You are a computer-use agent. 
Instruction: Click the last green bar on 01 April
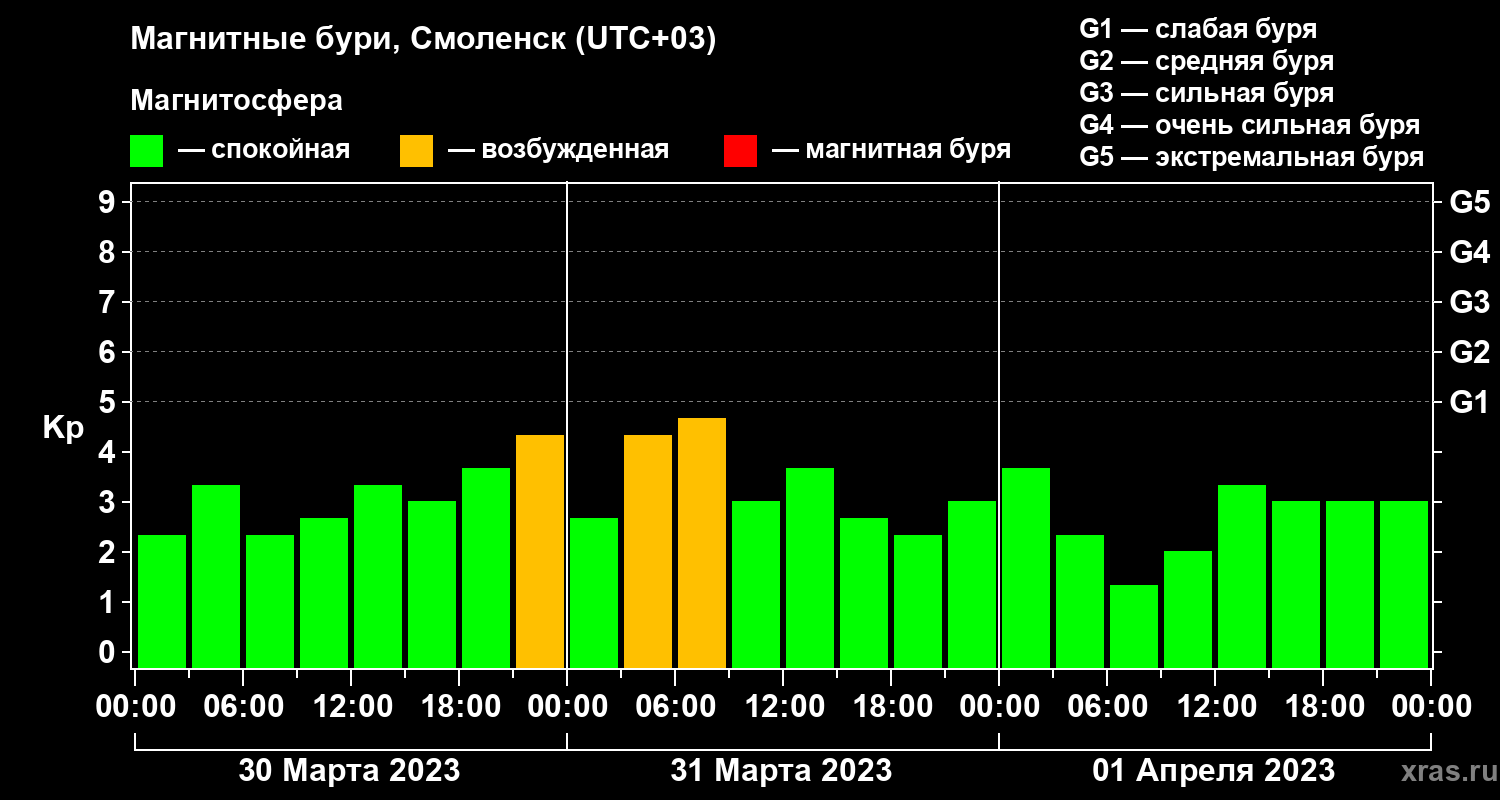tap(1404, 585)
